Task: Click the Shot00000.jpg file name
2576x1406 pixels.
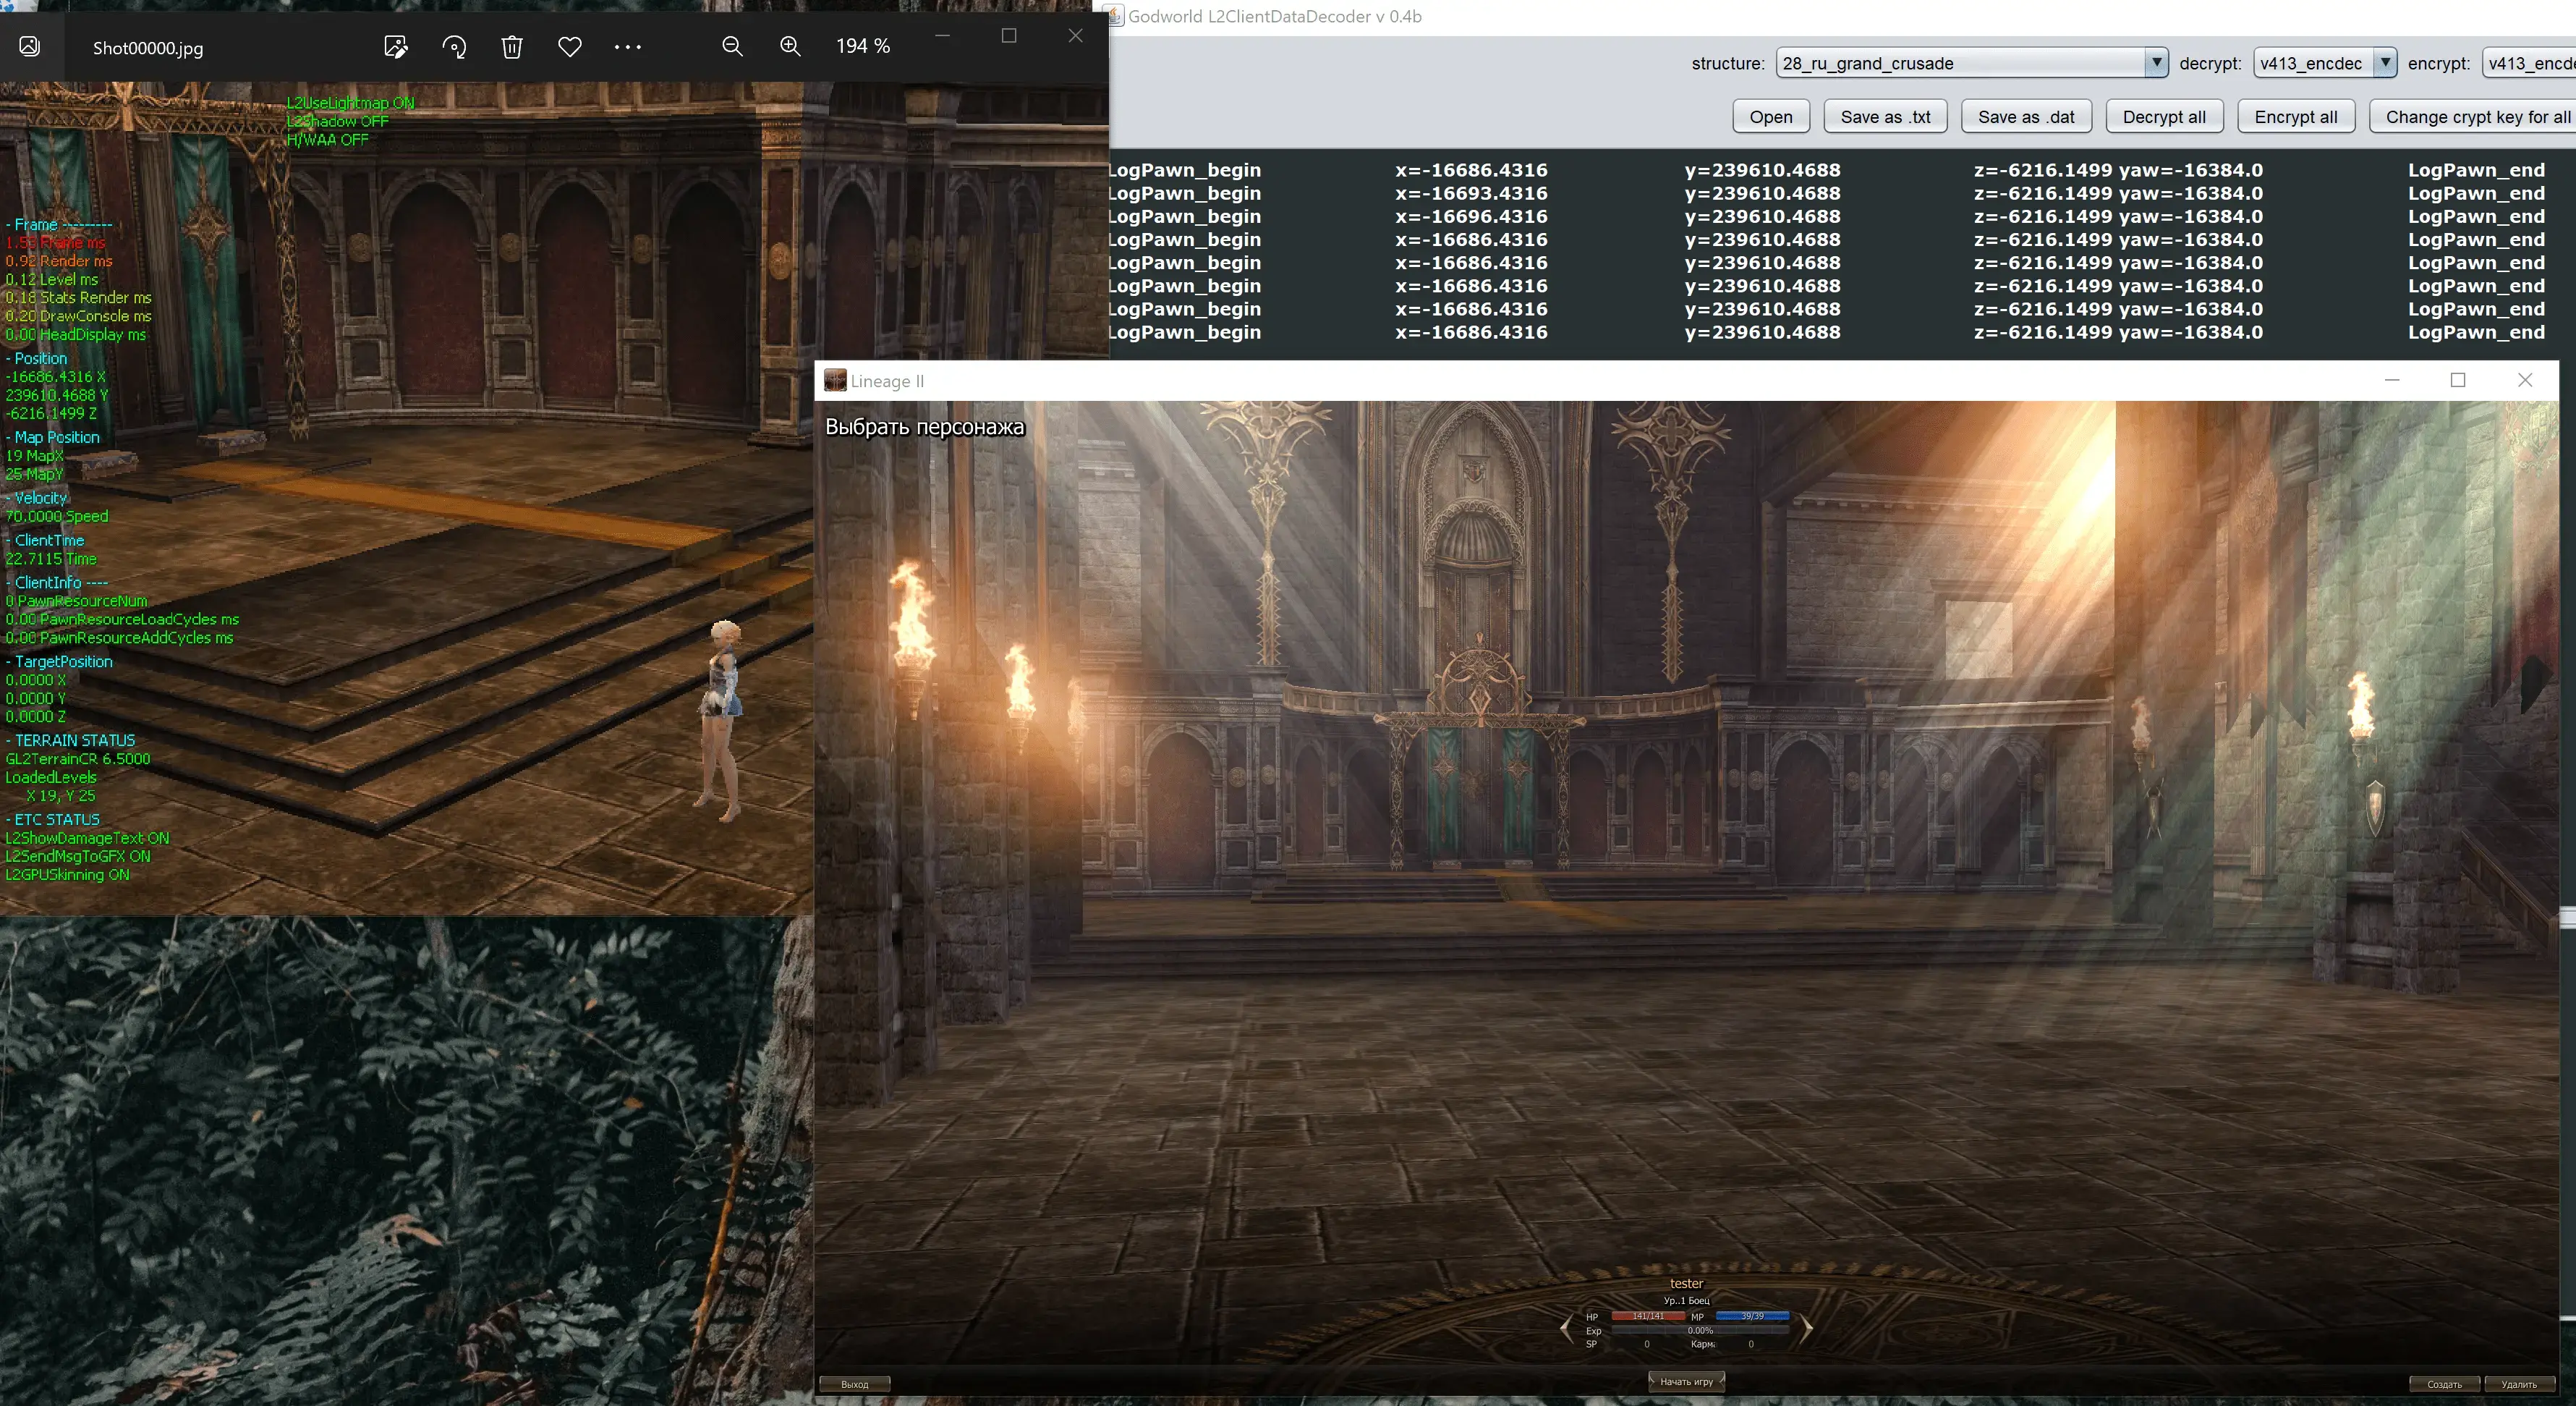Action: tap(148, 48)
